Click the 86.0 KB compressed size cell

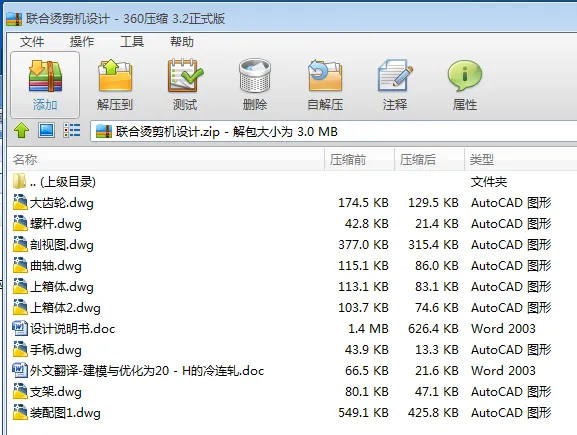click(437, 266)
